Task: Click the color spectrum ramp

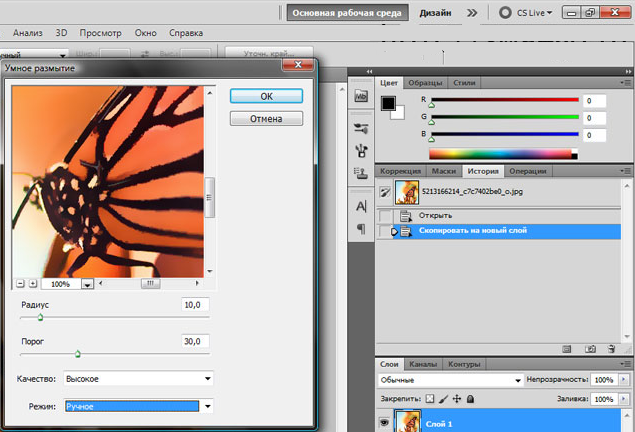Action: (503, 154)
